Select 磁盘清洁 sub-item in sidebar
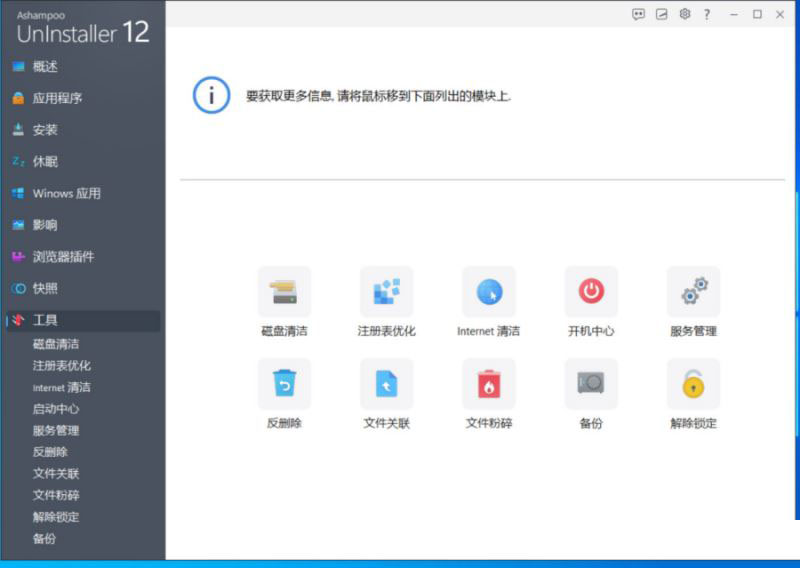 tap(56, 344)
